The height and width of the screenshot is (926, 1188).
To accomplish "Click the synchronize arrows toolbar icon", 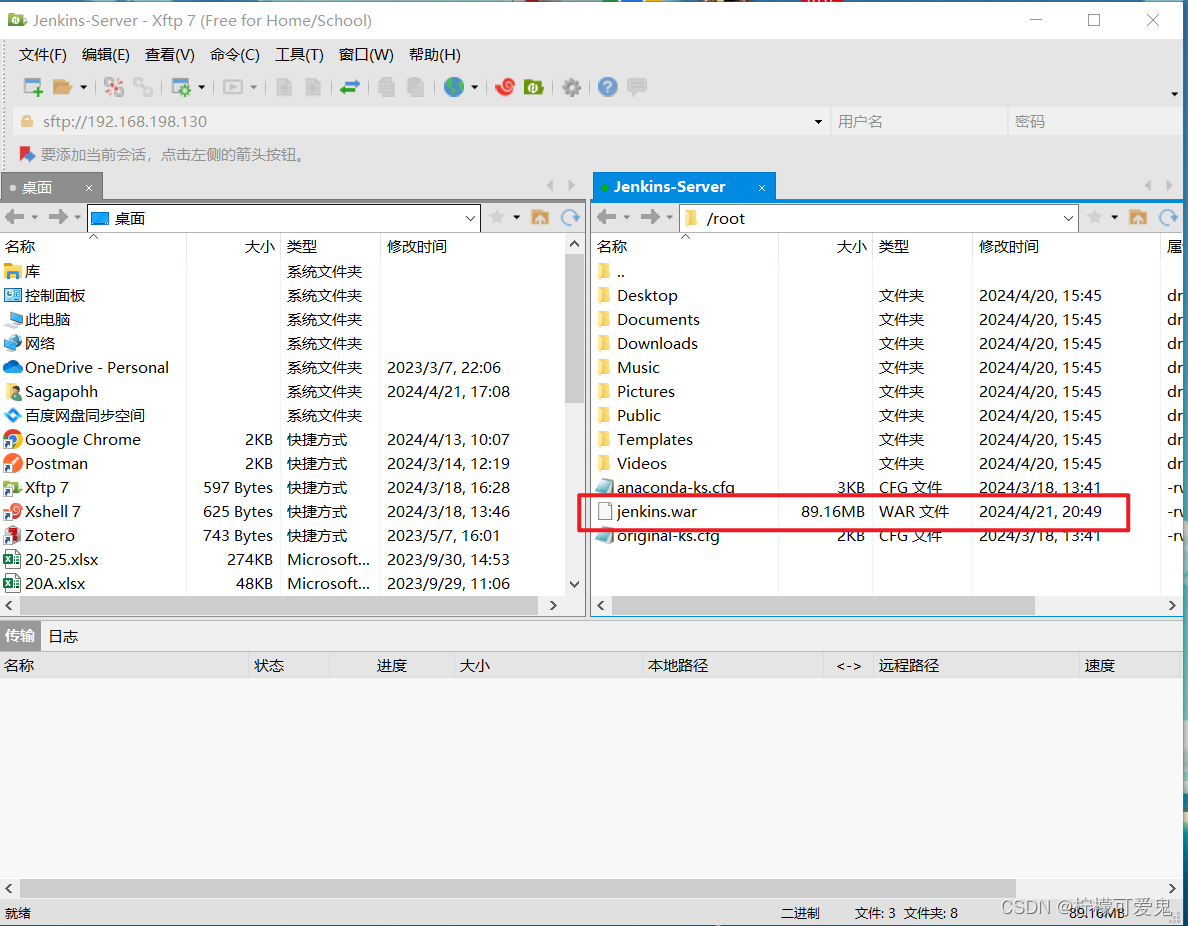I will (x=349, y=87).
